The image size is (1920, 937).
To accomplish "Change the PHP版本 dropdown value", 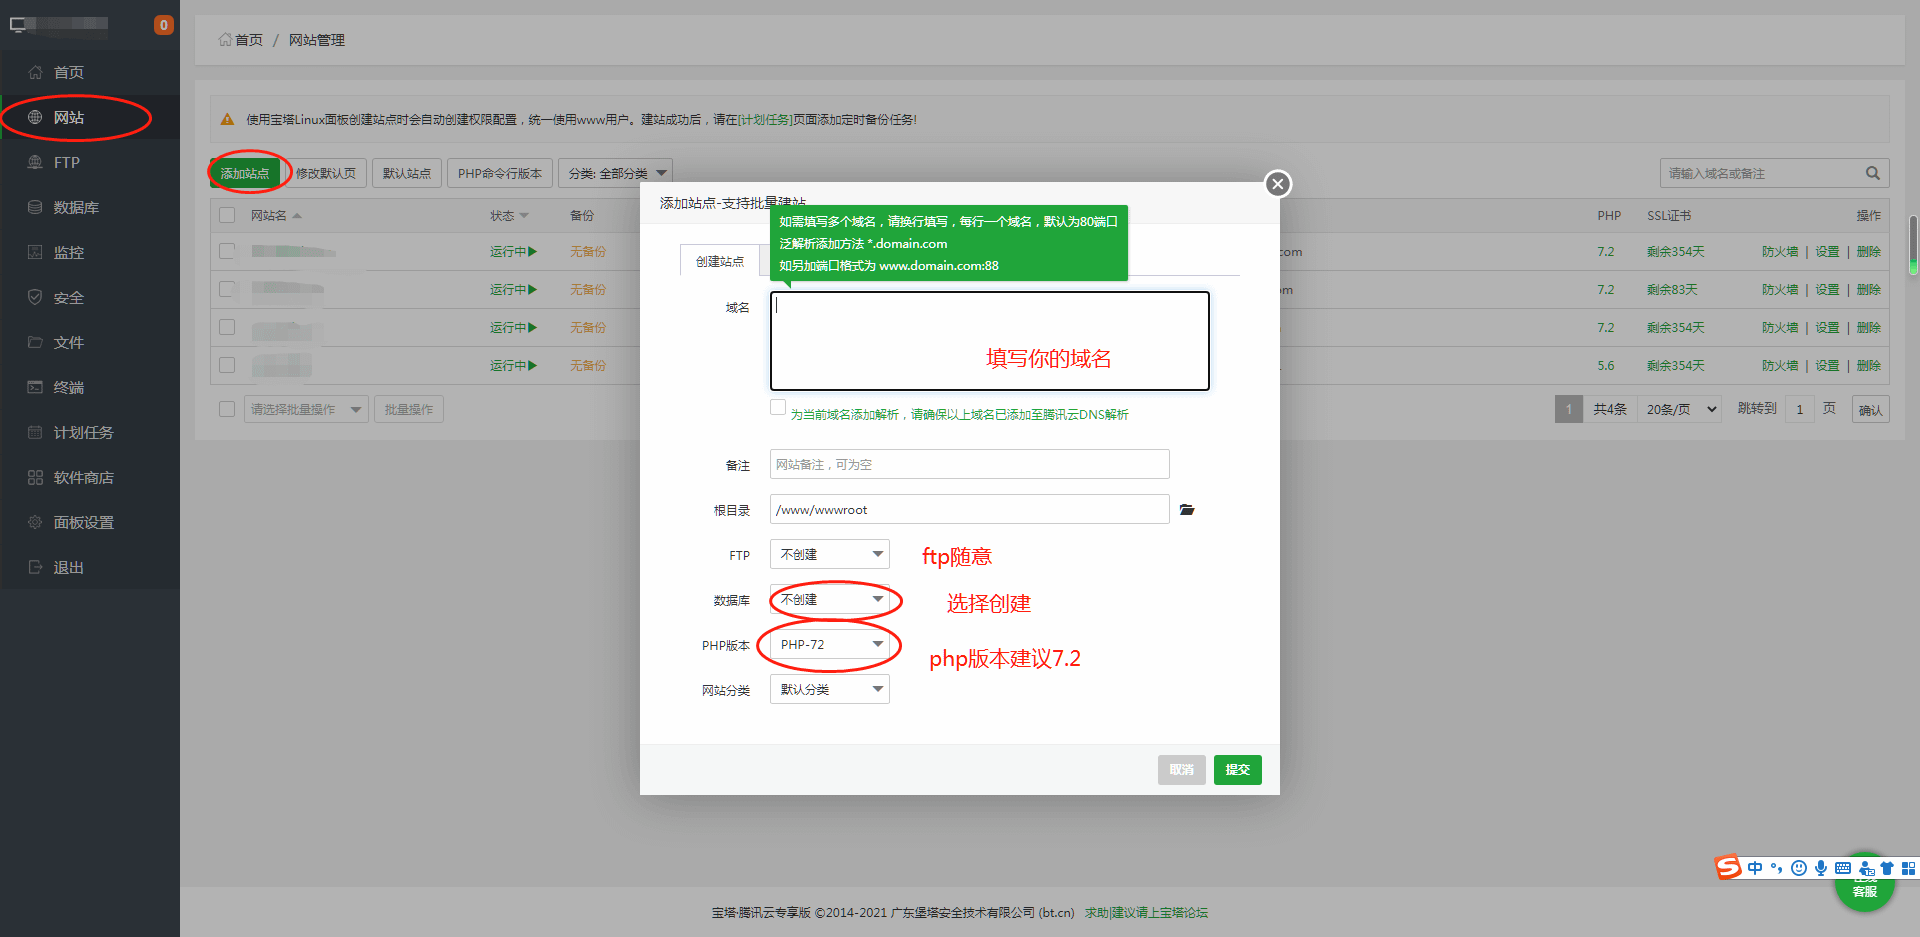I will pyautogui.click(x=829, y=644).
